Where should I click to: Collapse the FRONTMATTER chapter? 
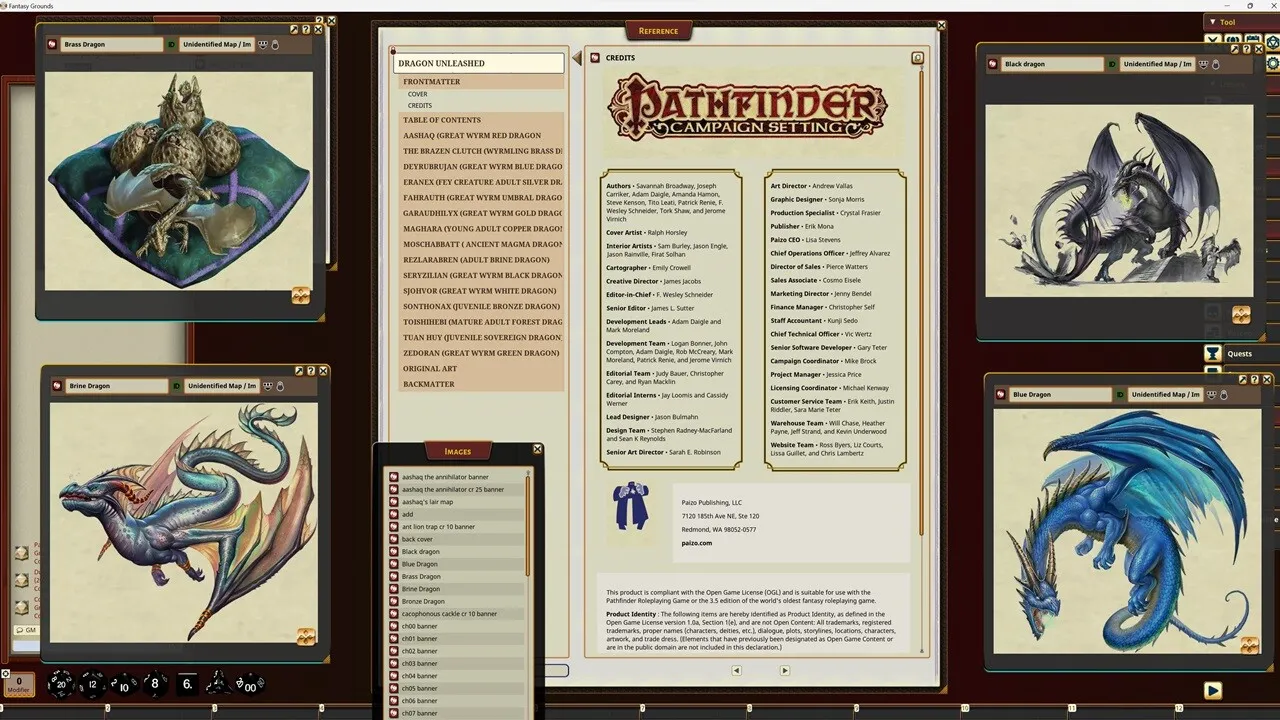click(482, 82)
